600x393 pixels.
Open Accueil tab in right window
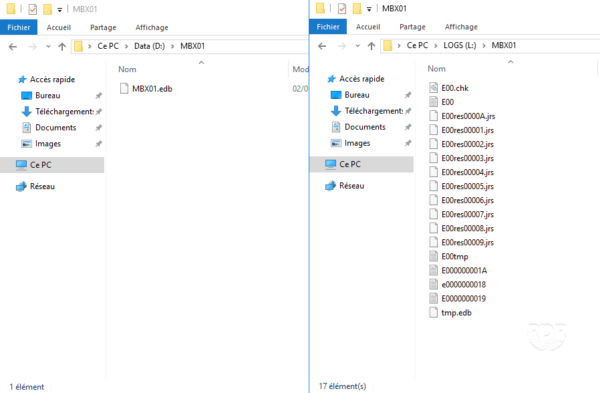coord(368,27)
